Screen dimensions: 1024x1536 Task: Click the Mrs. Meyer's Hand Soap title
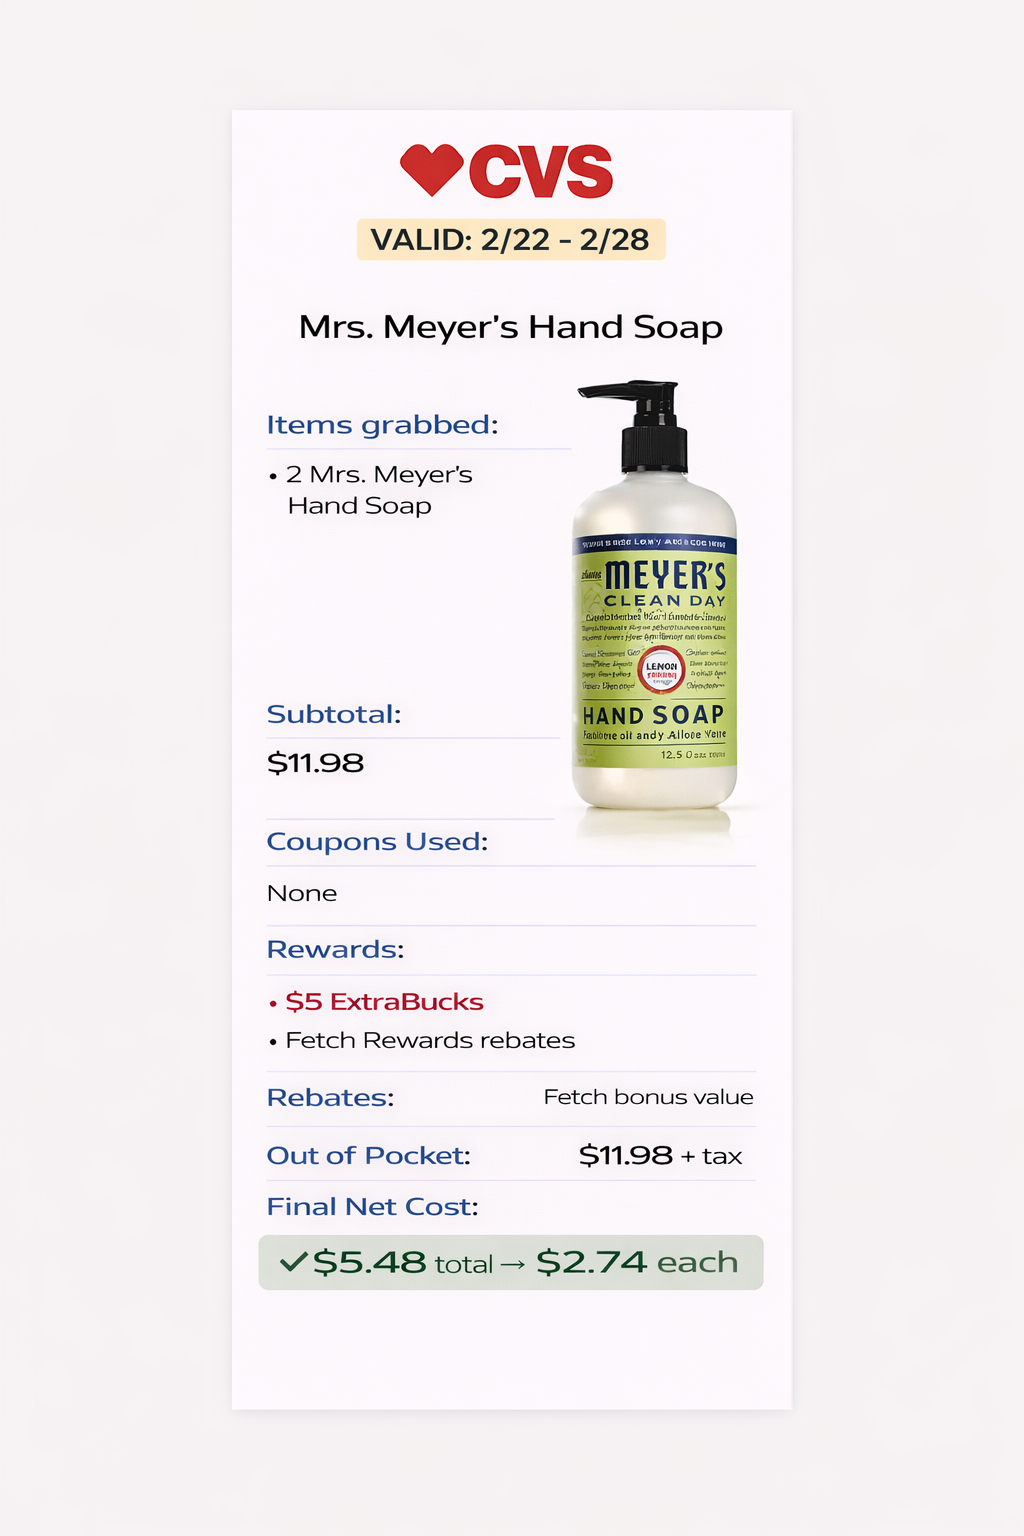coord(511,327)
